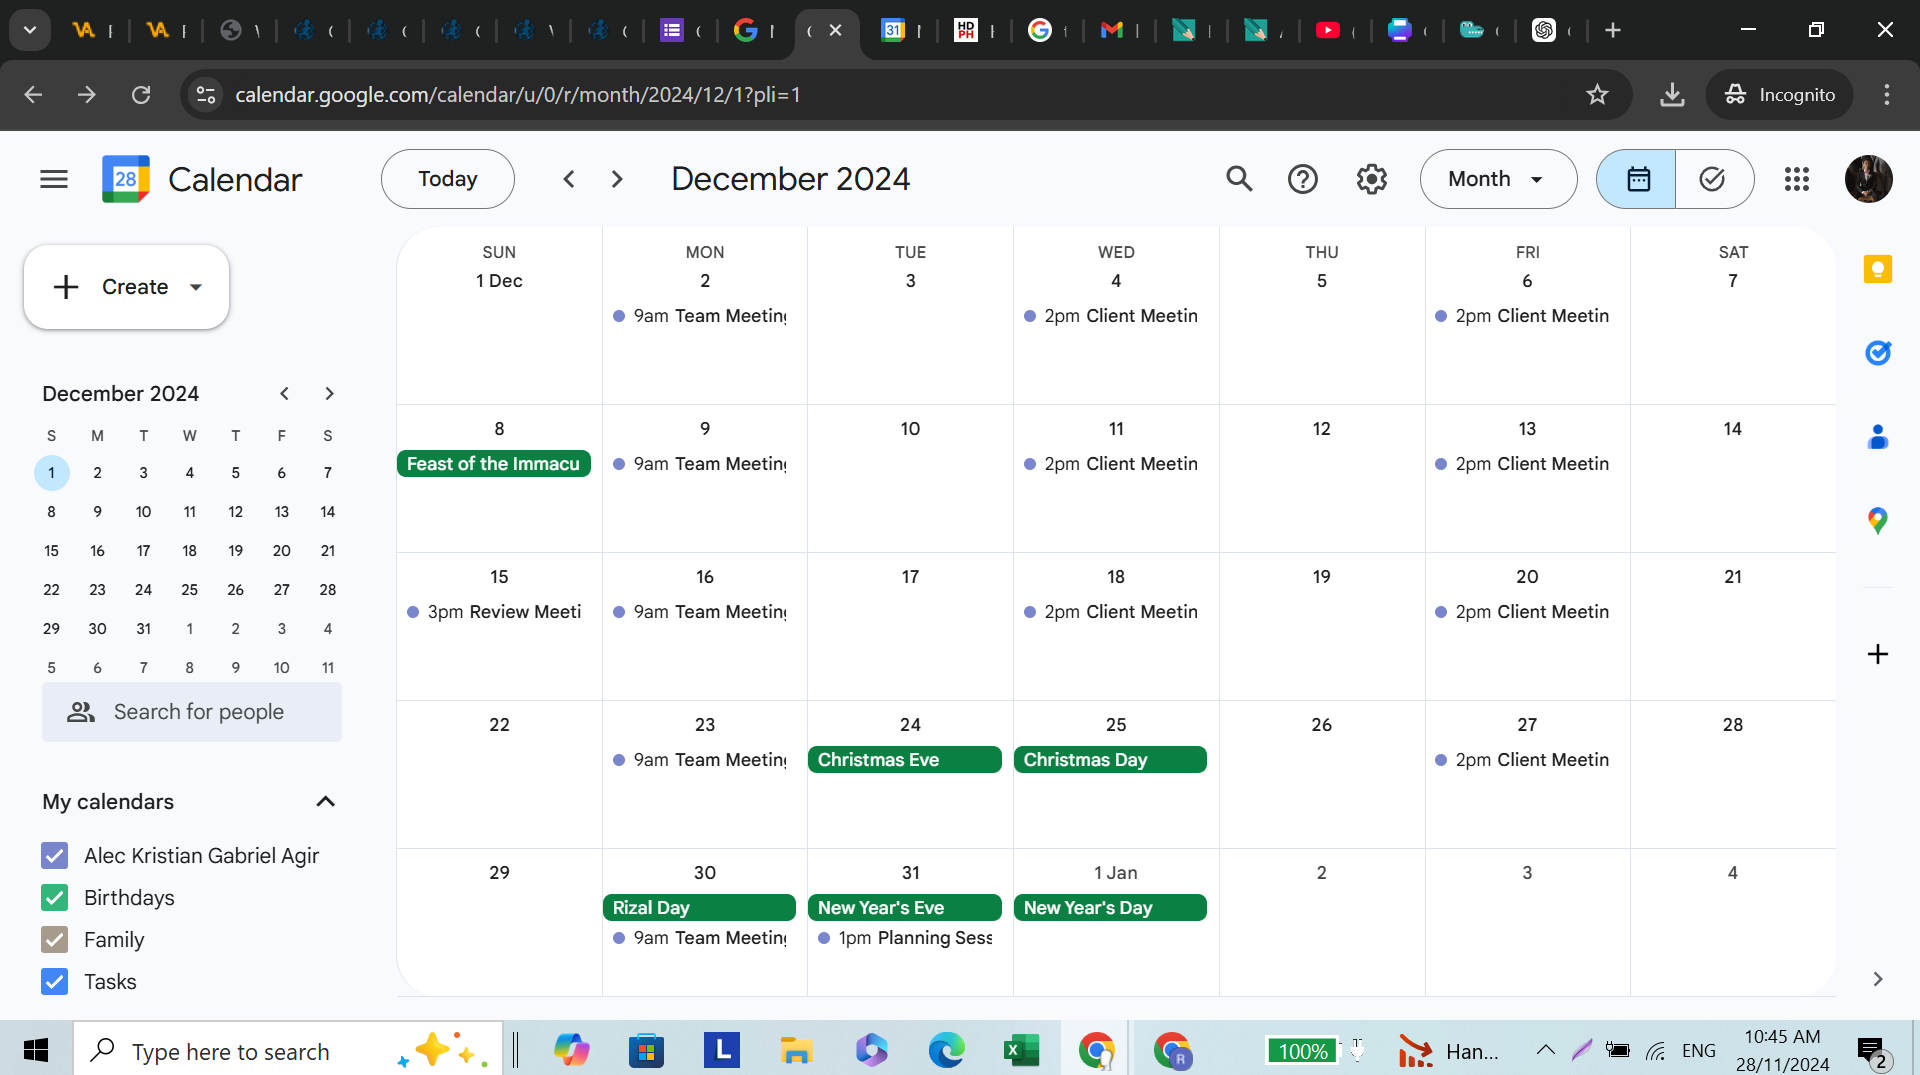
Task: Switch to Calendar view toggle
Action: 1637,179
